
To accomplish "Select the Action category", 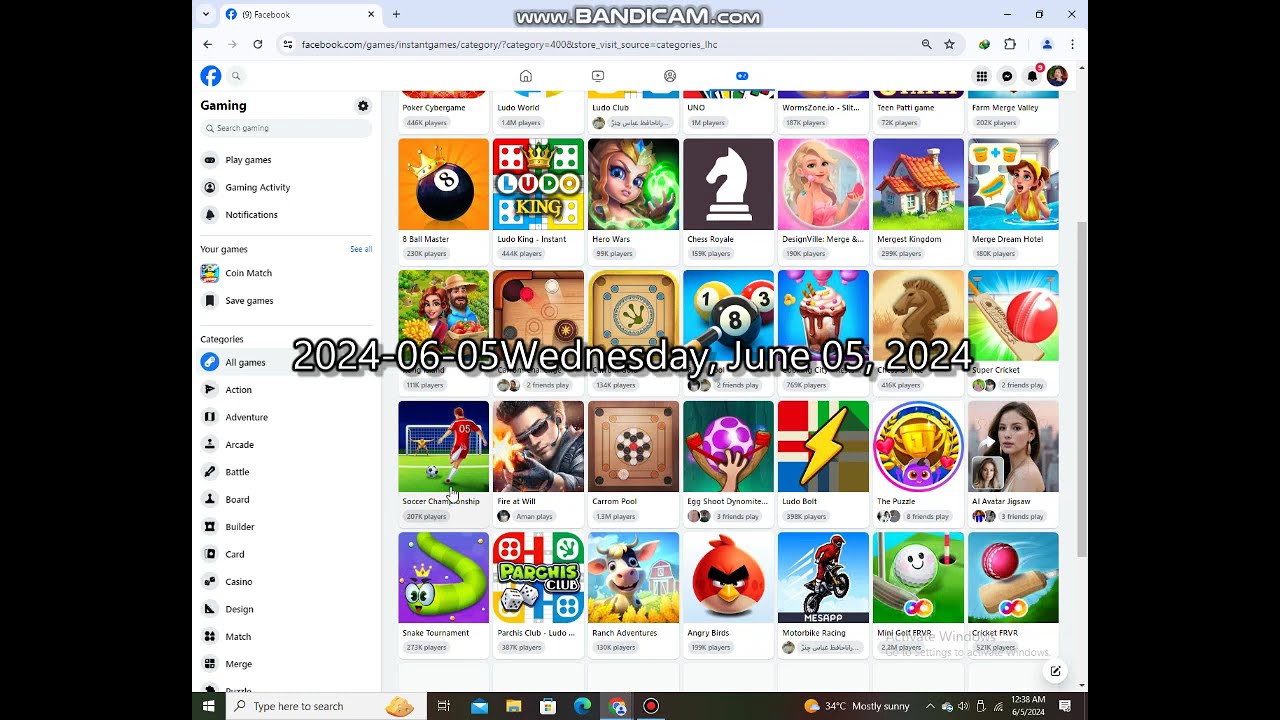I will click(x=286, y=390).
